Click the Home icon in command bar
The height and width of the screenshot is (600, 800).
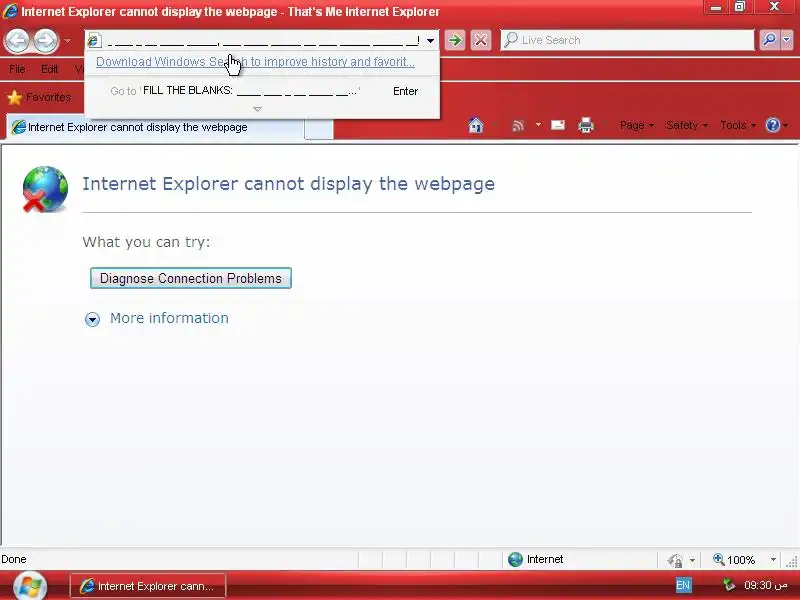click(476, 125)
